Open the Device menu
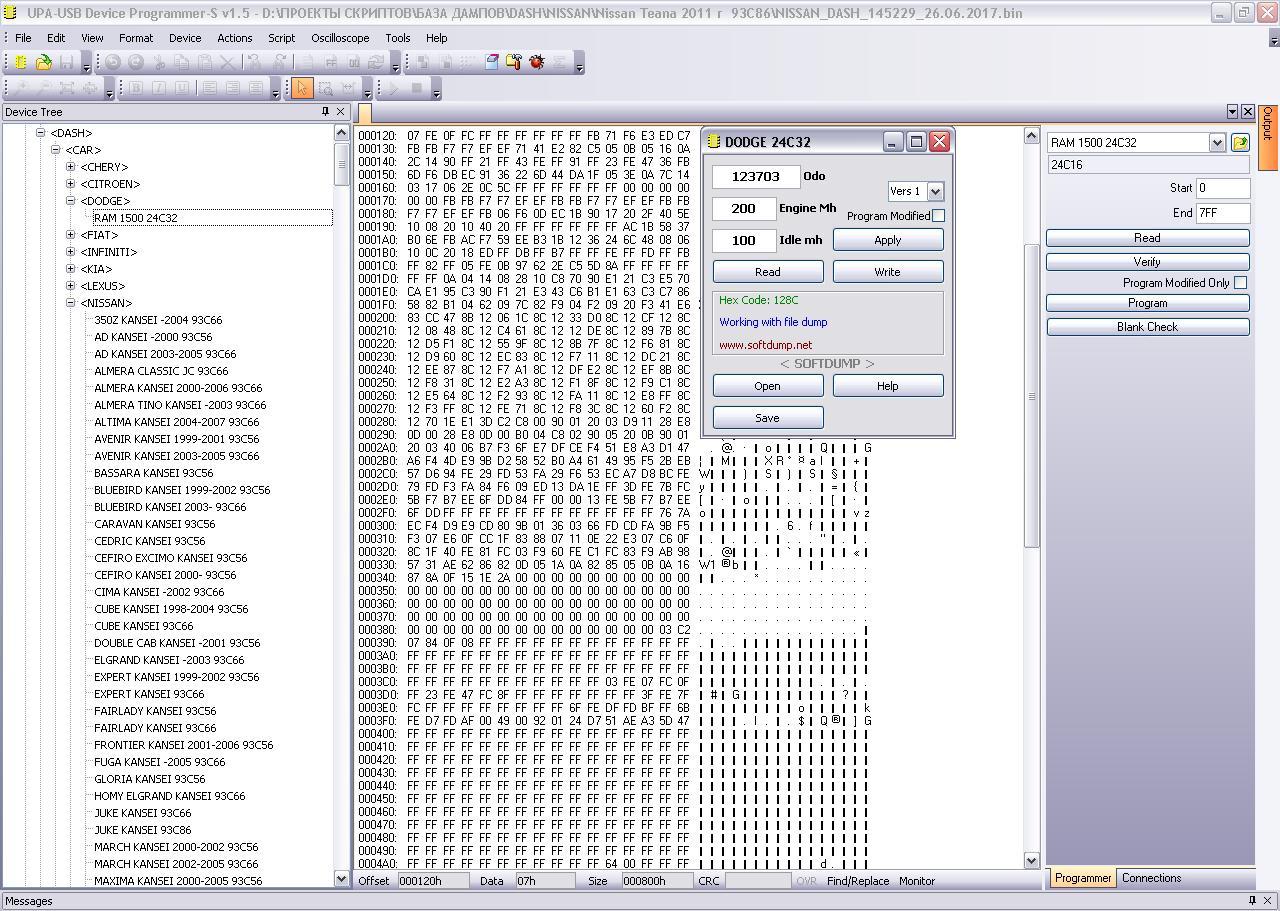The width and height of the screenshot is (1280, 911). tap(185, 38)
